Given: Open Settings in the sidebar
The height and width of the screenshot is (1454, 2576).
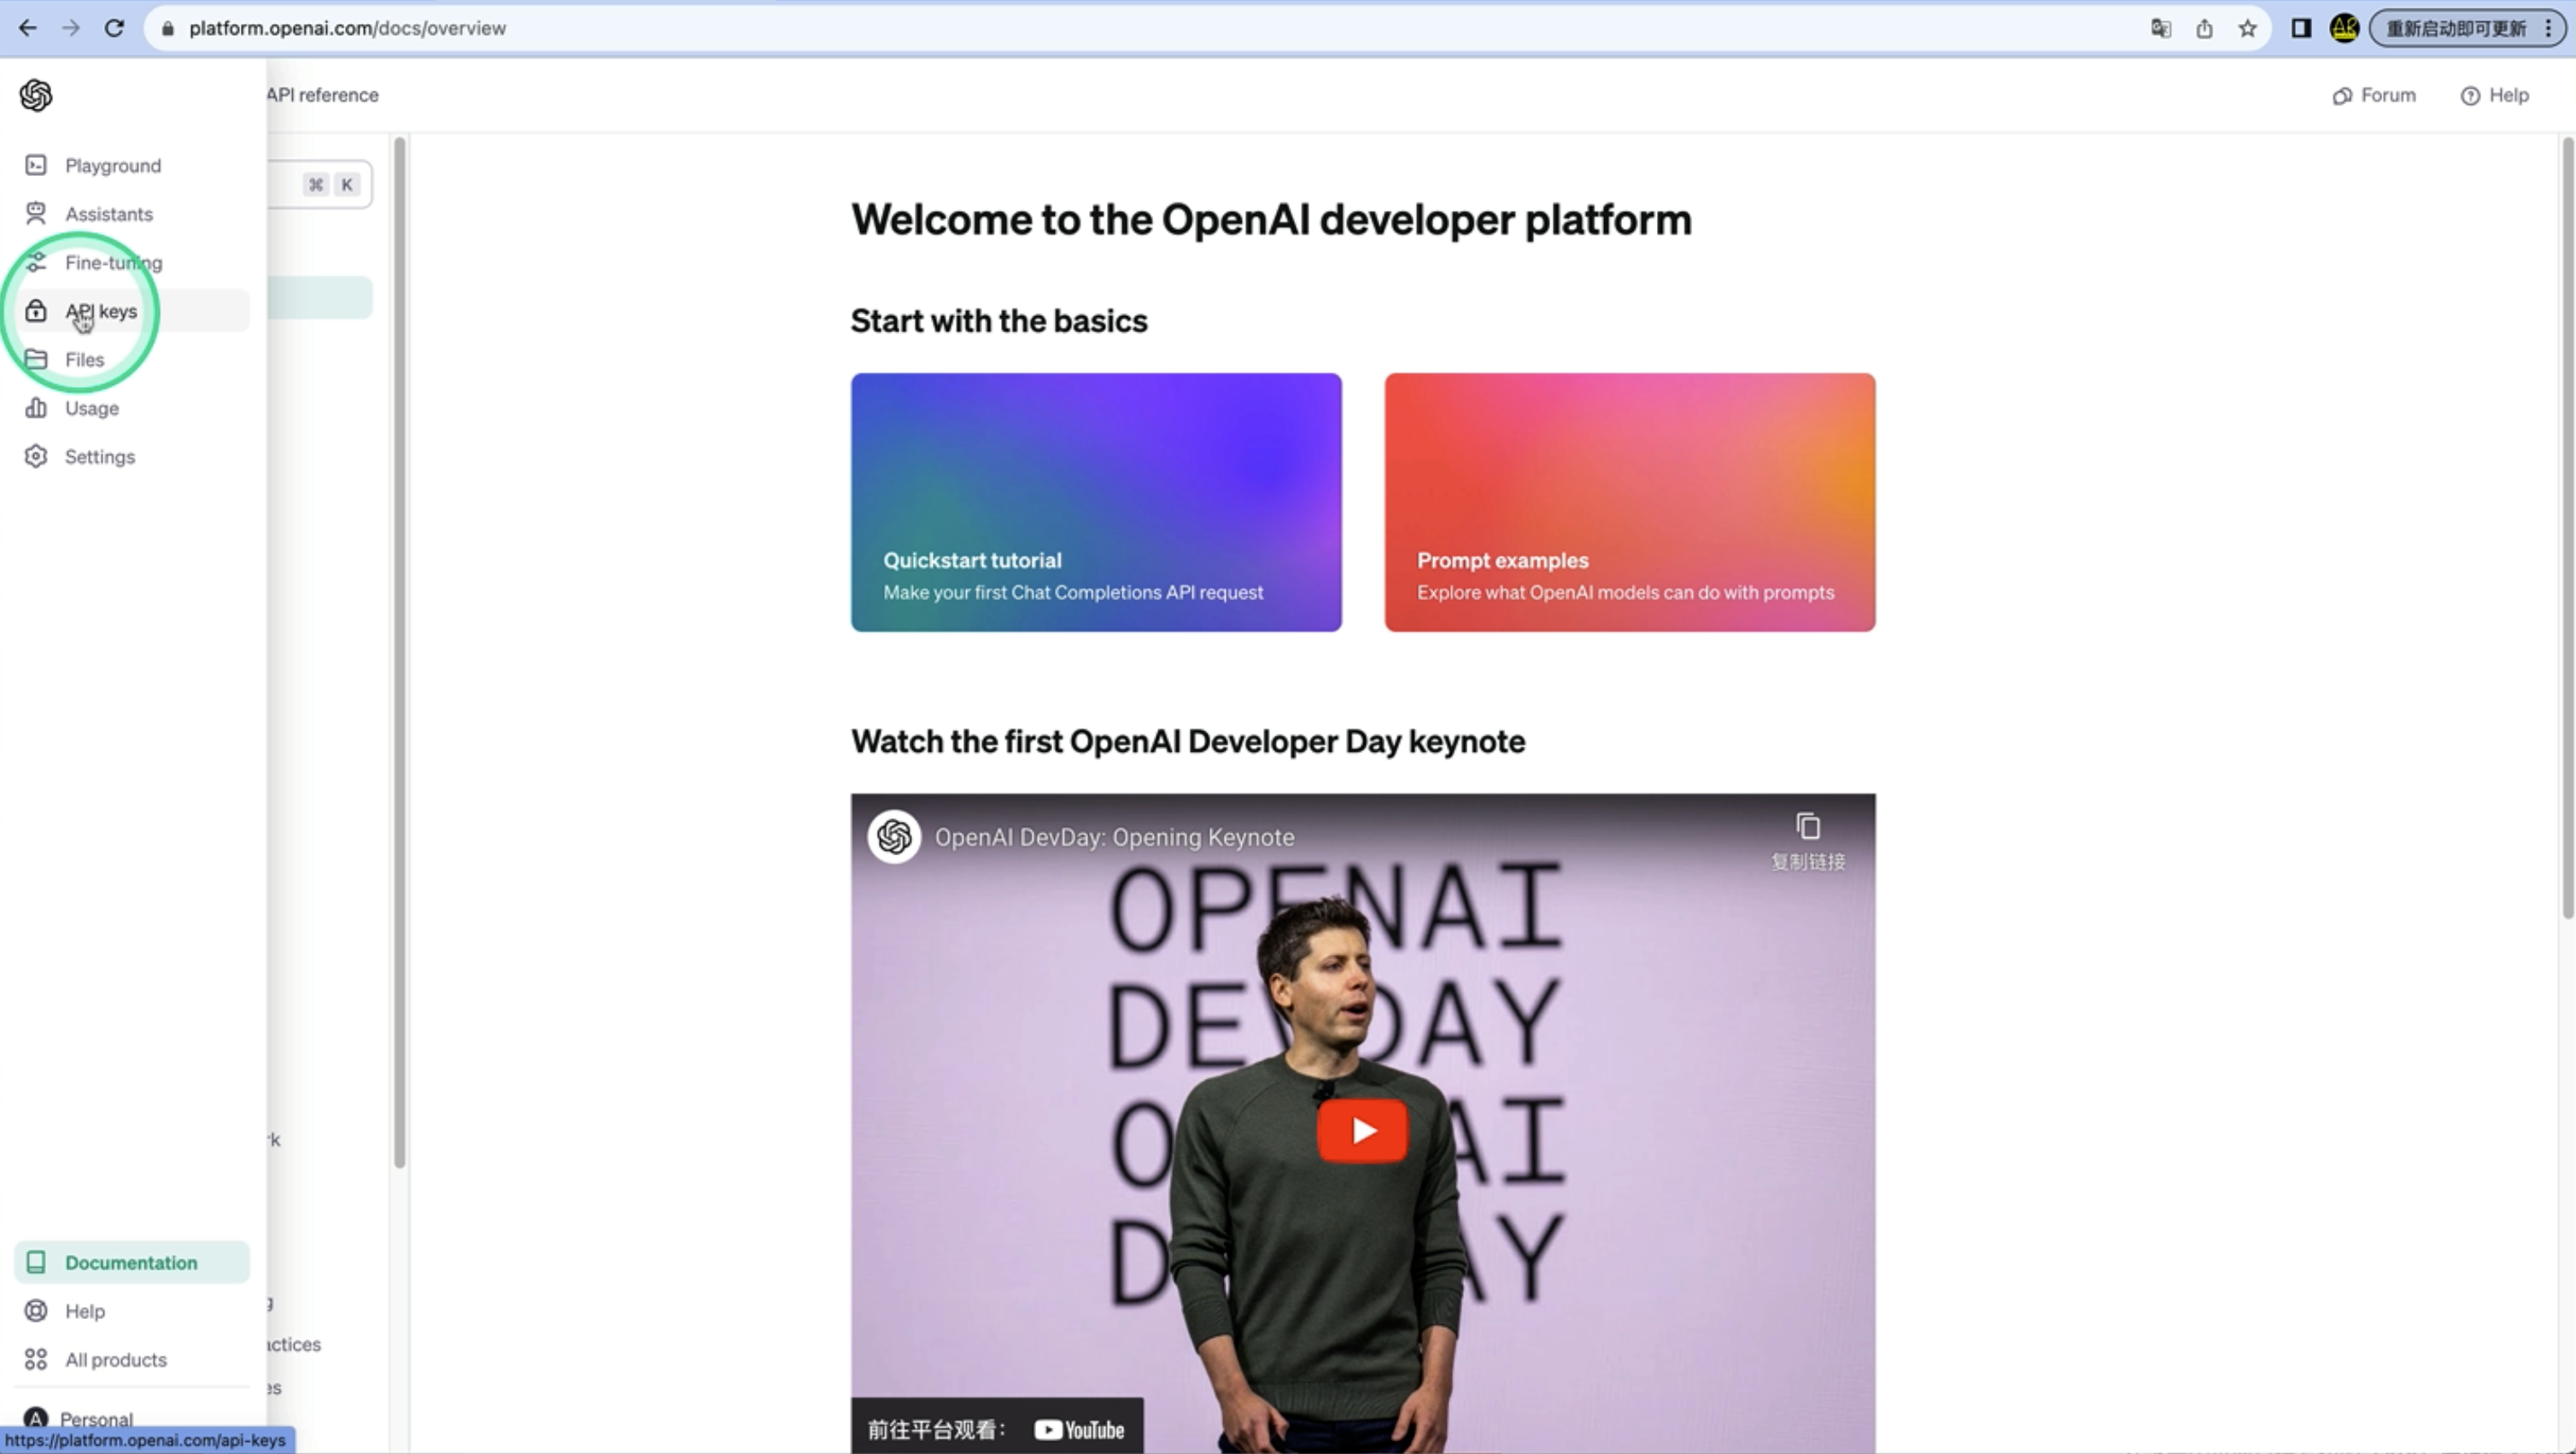Looking at the screenshot, I should pyautogui.click(x=132, y=456).
